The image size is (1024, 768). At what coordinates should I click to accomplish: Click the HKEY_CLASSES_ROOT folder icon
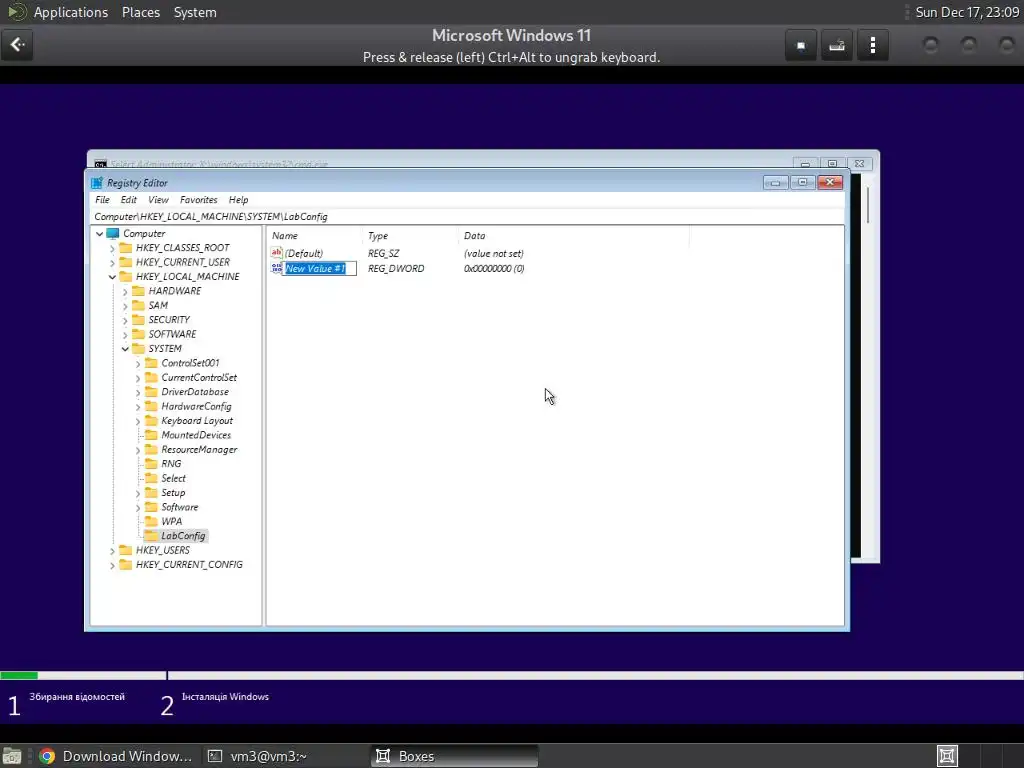[x=125, y=248]
